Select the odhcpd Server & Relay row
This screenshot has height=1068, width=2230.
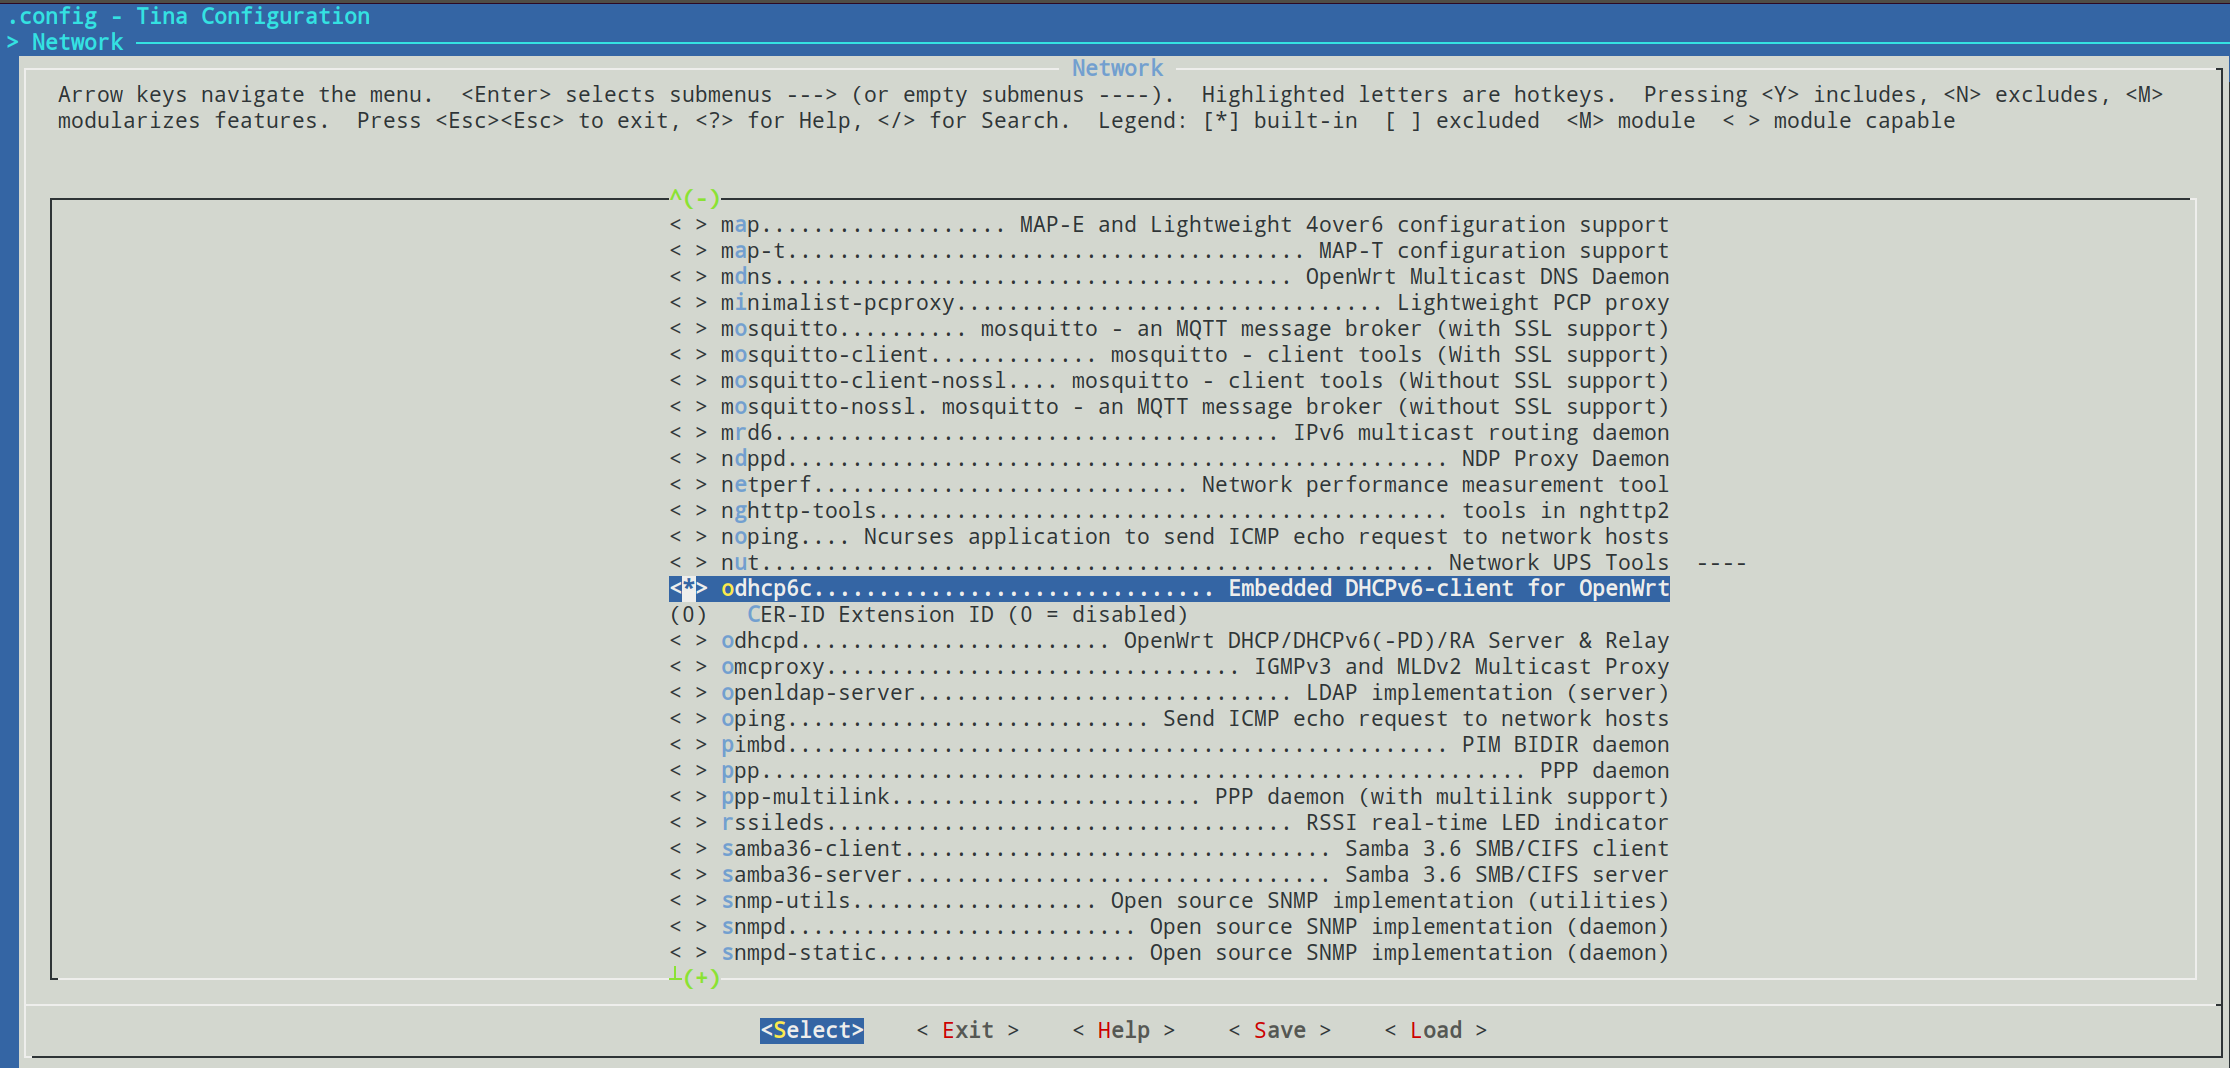point(1169,641)
